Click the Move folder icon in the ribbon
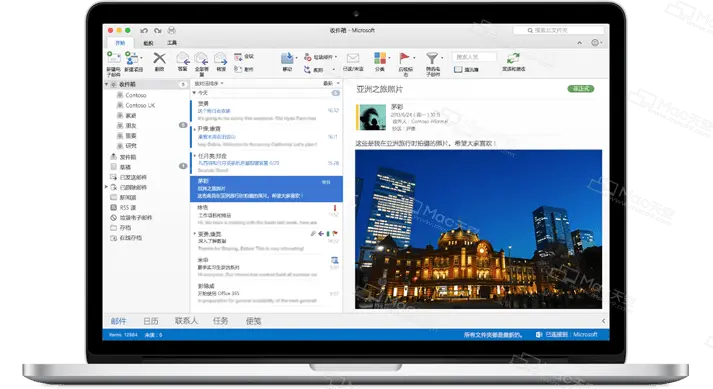 click(x=287, y=58)
